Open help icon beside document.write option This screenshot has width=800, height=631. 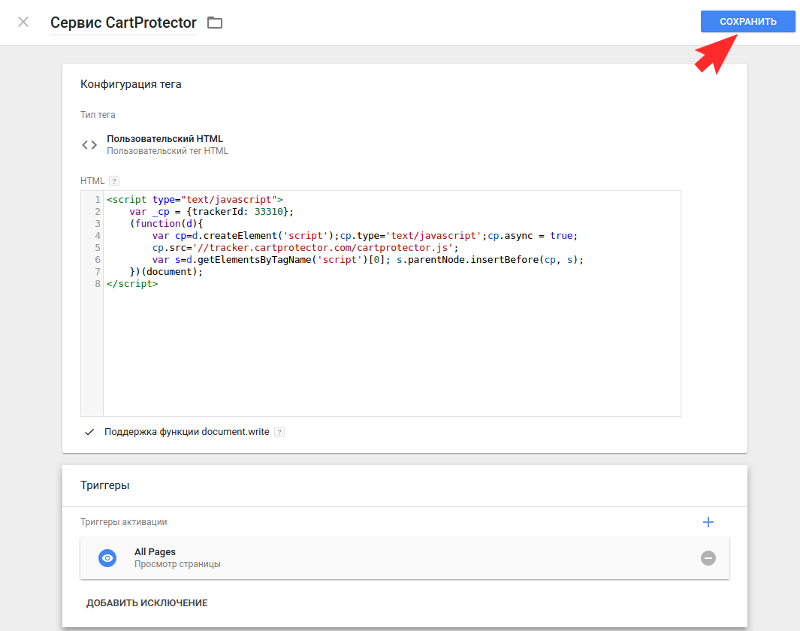[279, 432]
